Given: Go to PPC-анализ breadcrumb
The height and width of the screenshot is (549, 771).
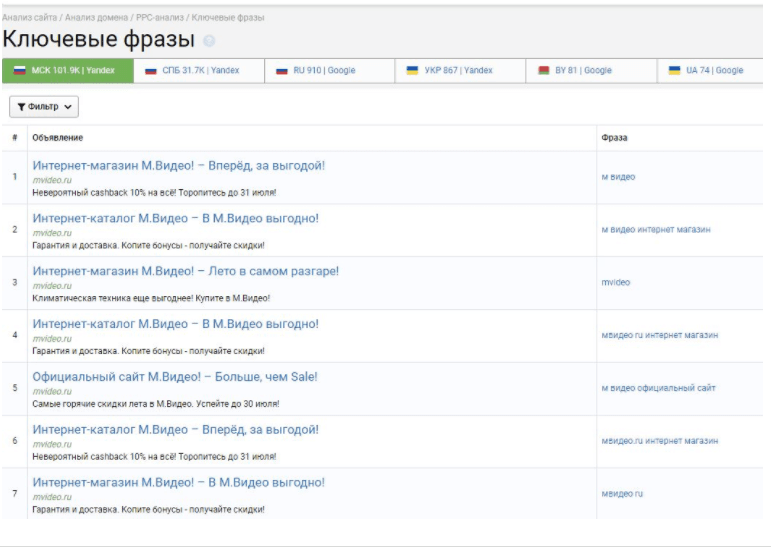Looking at the screenshot, I should pyautogui.click(x=160, y=18).
